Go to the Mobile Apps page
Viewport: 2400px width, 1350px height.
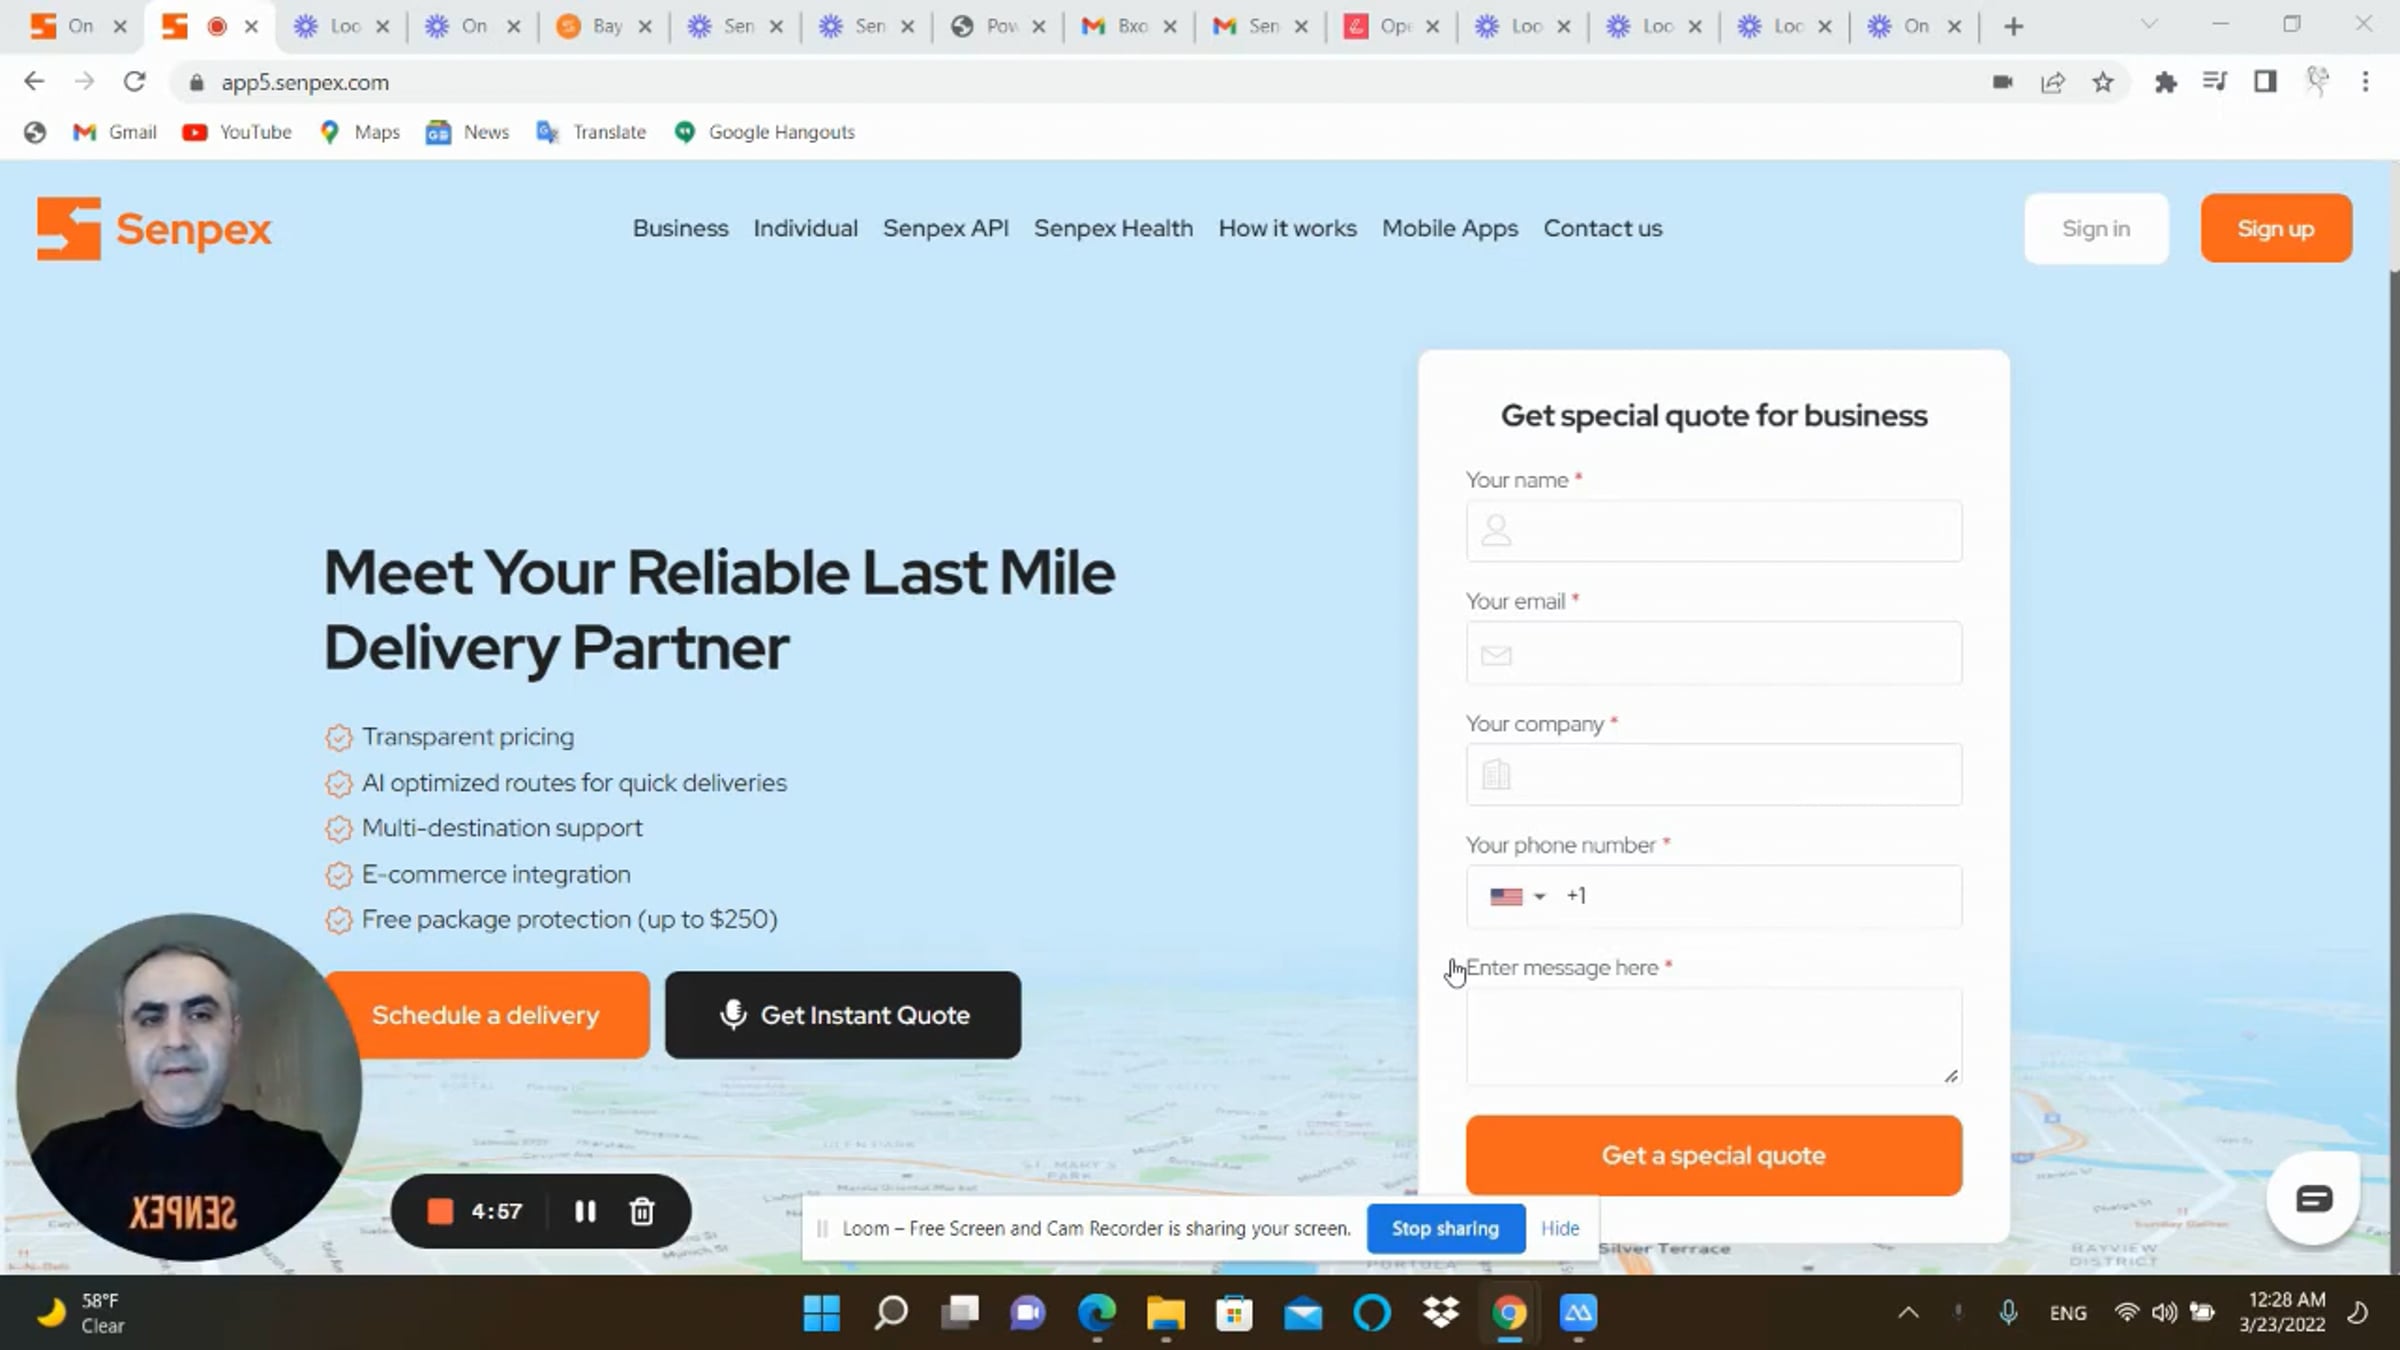[x=1449, y=228]
